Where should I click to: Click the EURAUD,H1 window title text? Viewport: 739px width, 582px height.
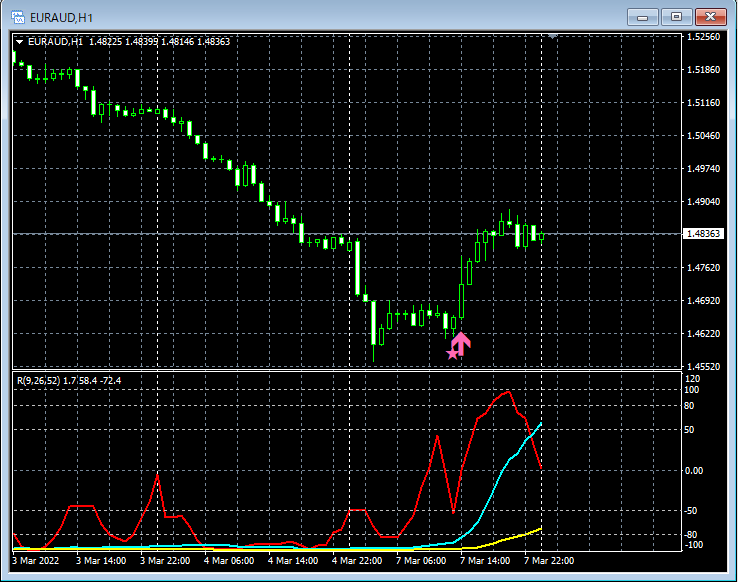tap(61, 18)
